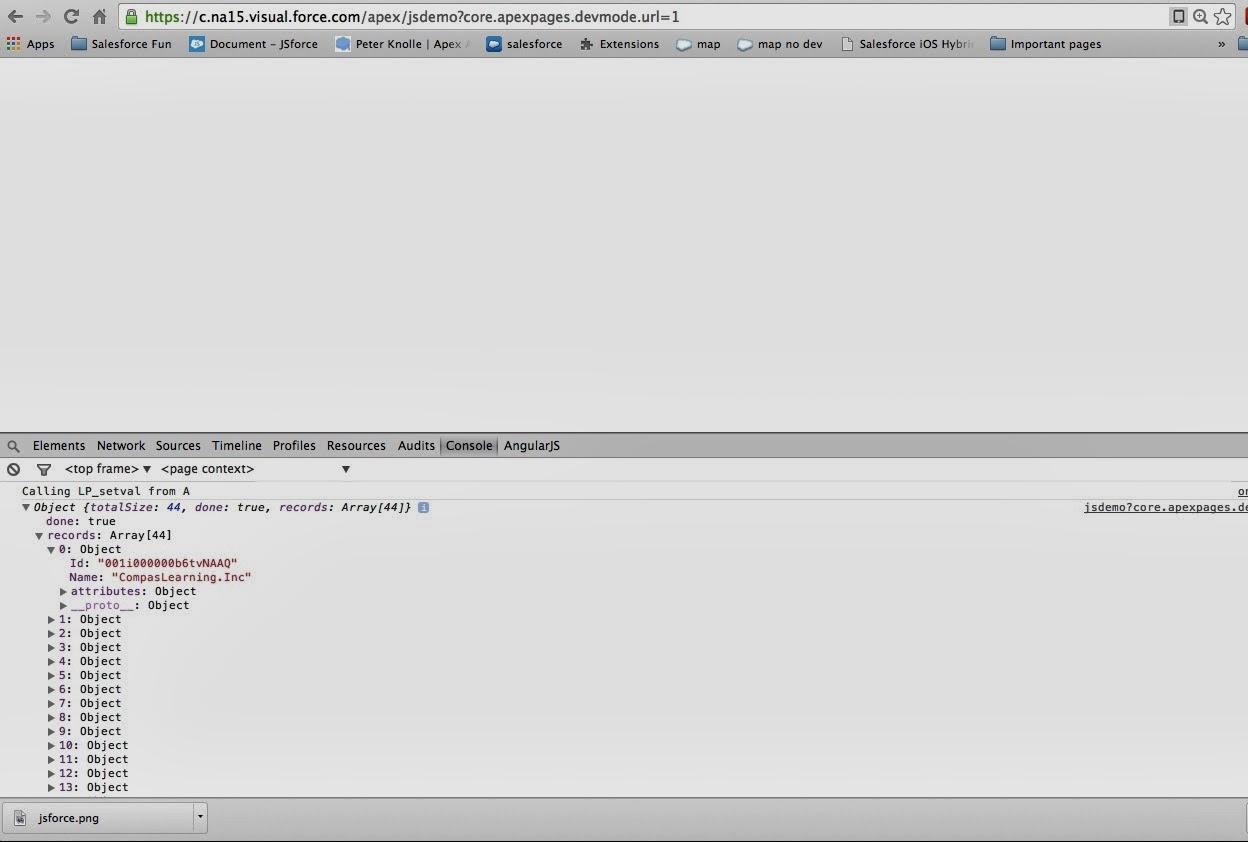Open the Apps shortcut in bookmarks bar

coord(30,44)
